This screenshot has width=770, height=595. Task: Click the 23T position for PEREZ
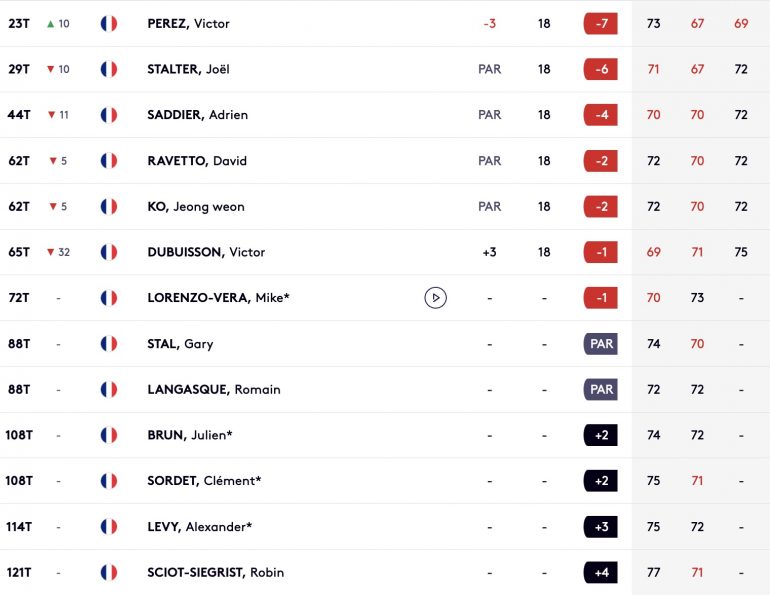[19, 23]
